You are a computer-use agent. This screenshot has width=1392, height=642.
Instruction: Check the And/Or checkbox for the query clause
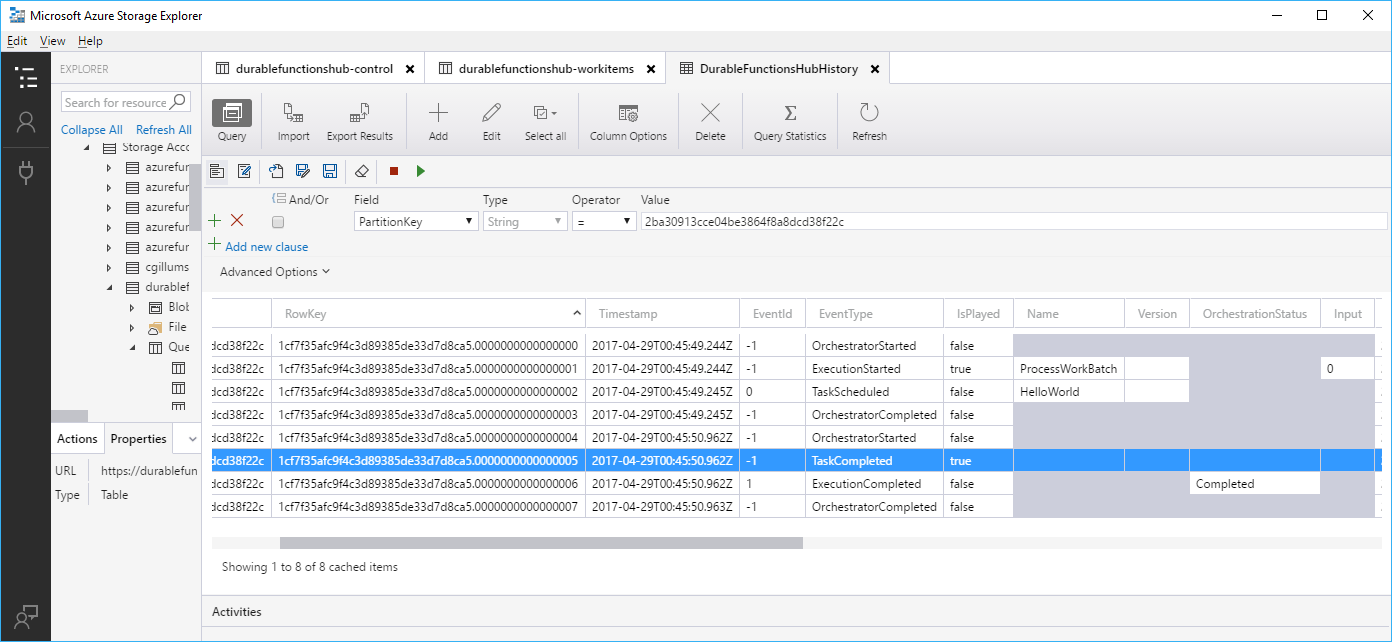pyautogui.click(x=277, y=221)
